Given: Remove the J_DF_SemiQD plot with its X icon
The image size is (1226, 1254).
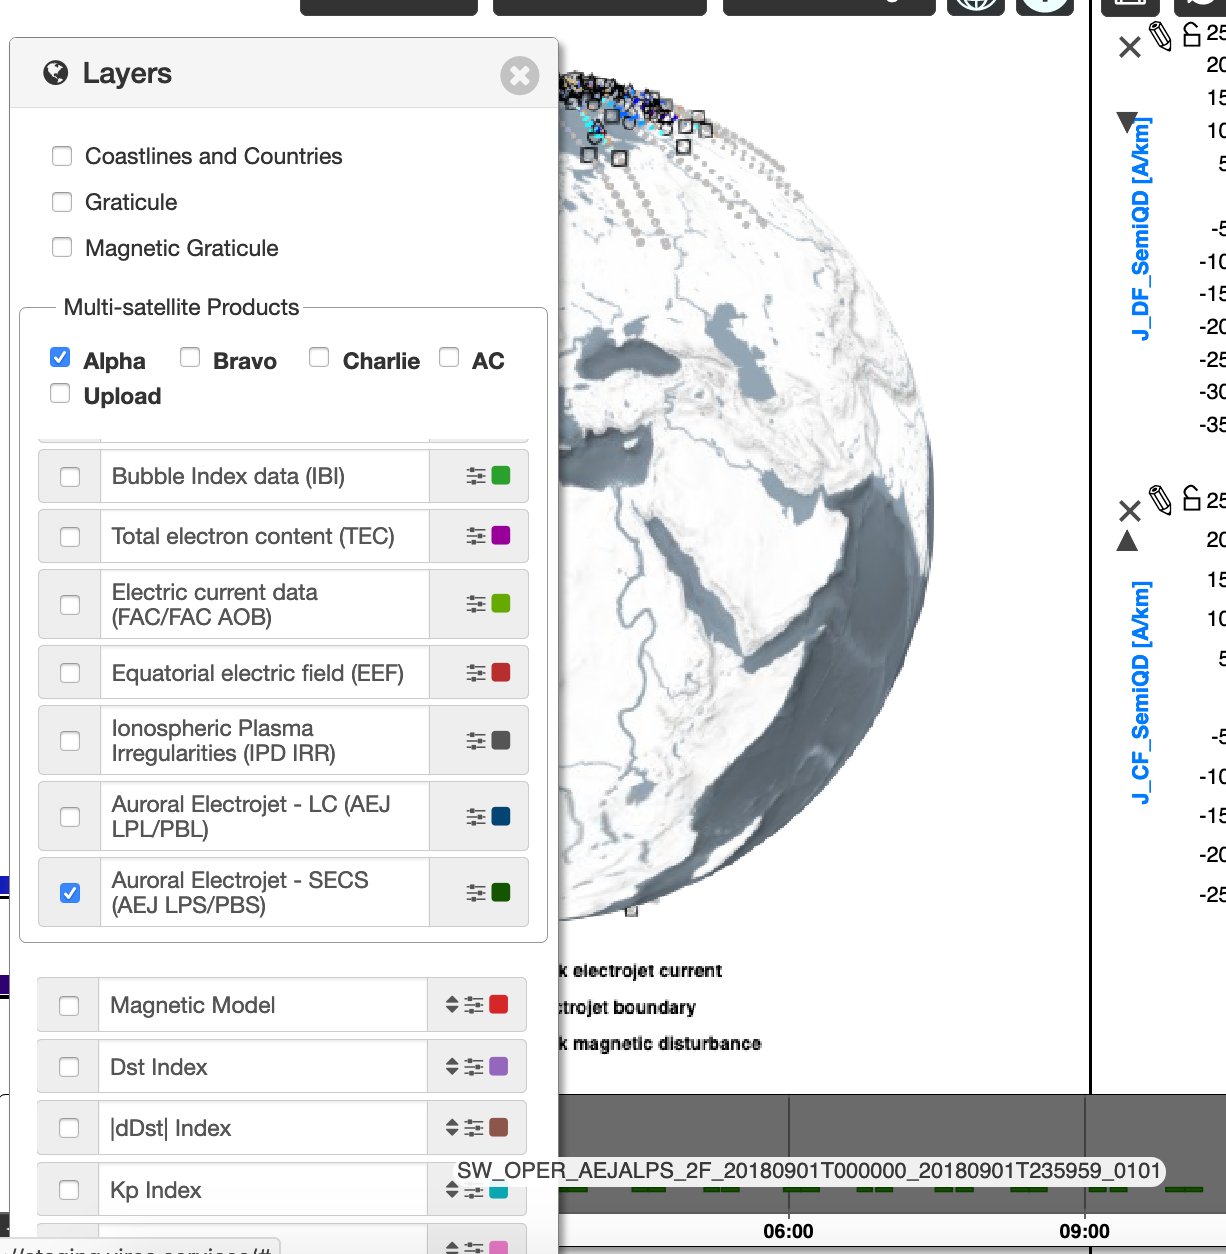Looking at the screenshot, I should click(x=1129, y=46).
